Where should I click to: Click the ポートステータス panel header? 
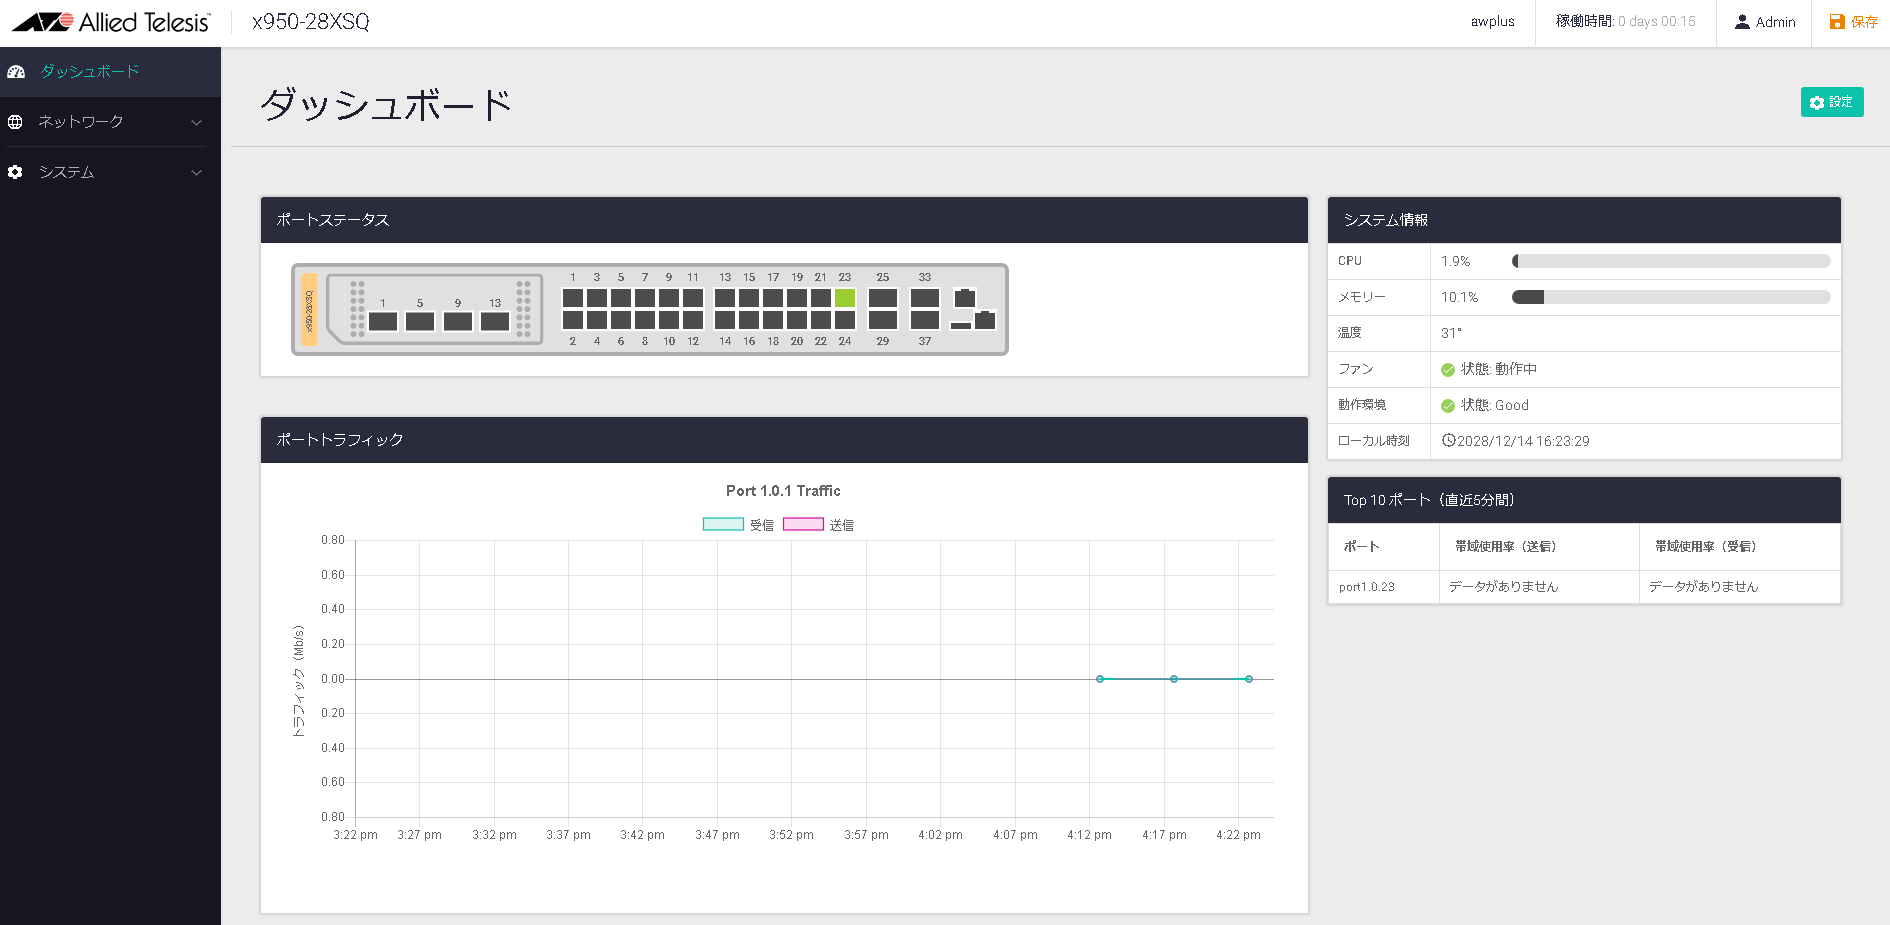coord(784,220)
